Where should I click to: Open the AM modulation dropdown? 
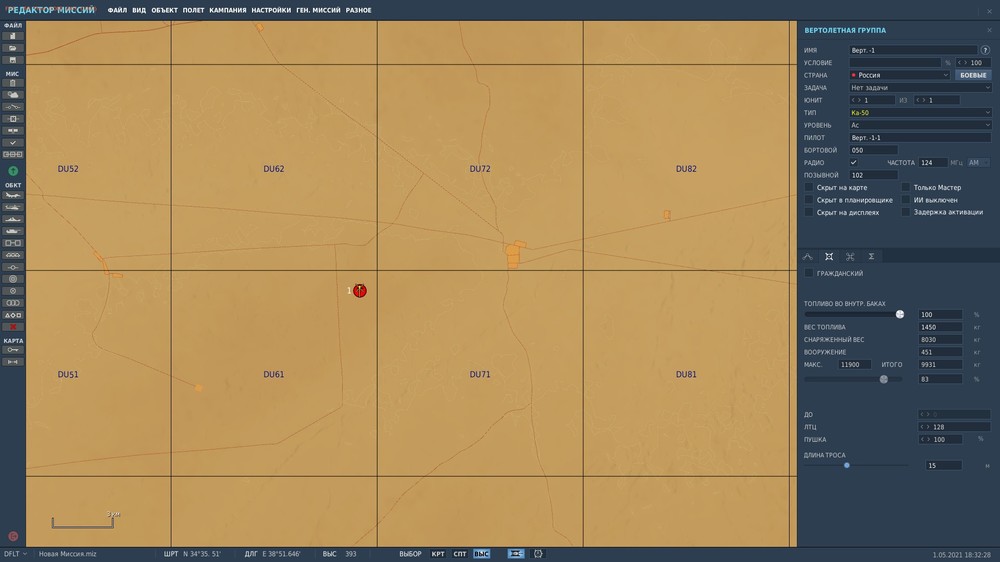click(978, 163)
